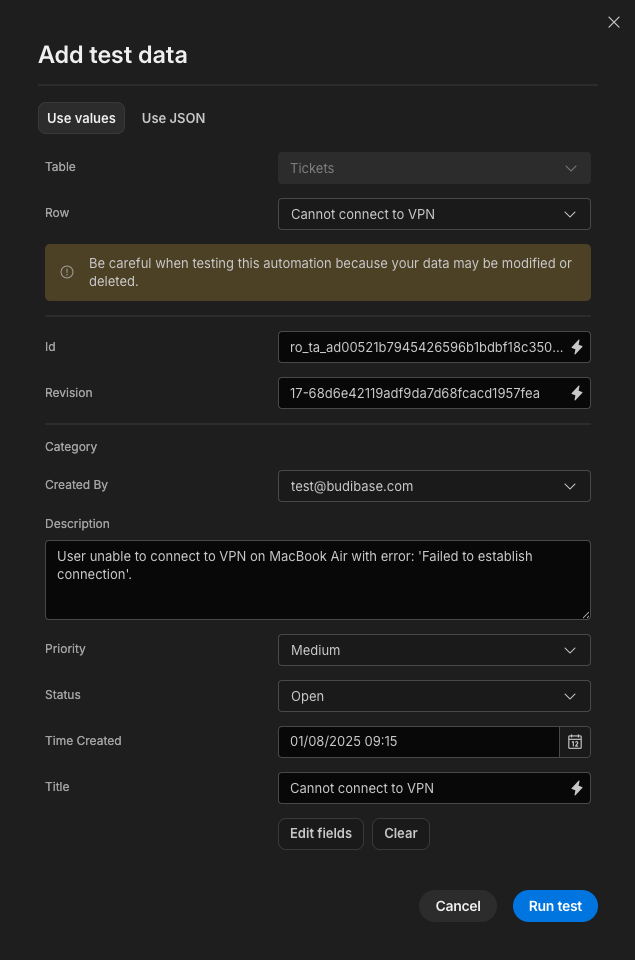Open the Created By dropdown
Image resolution: width=635 pixels, height=960 pixels.
point(434,486)
